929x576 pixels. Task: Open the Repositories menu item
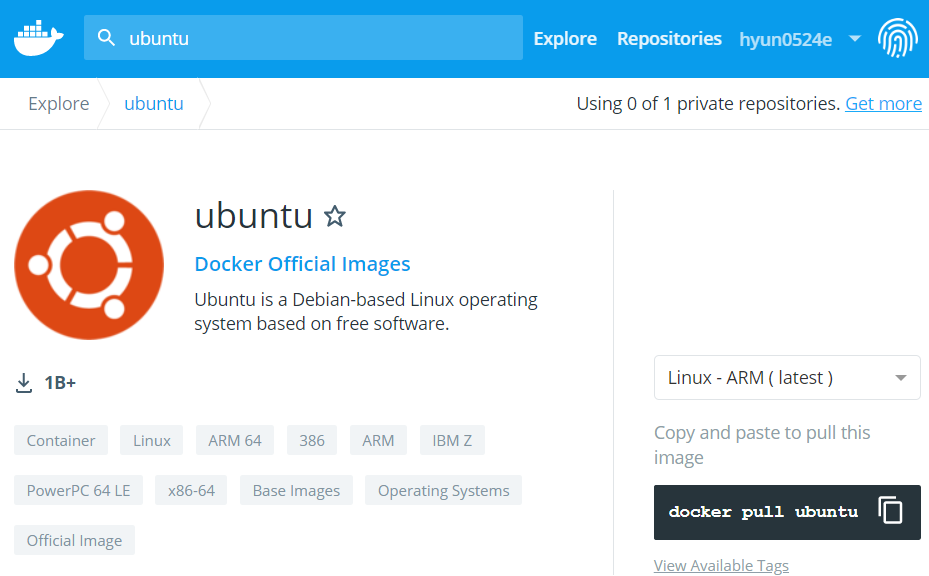[669, 39]
